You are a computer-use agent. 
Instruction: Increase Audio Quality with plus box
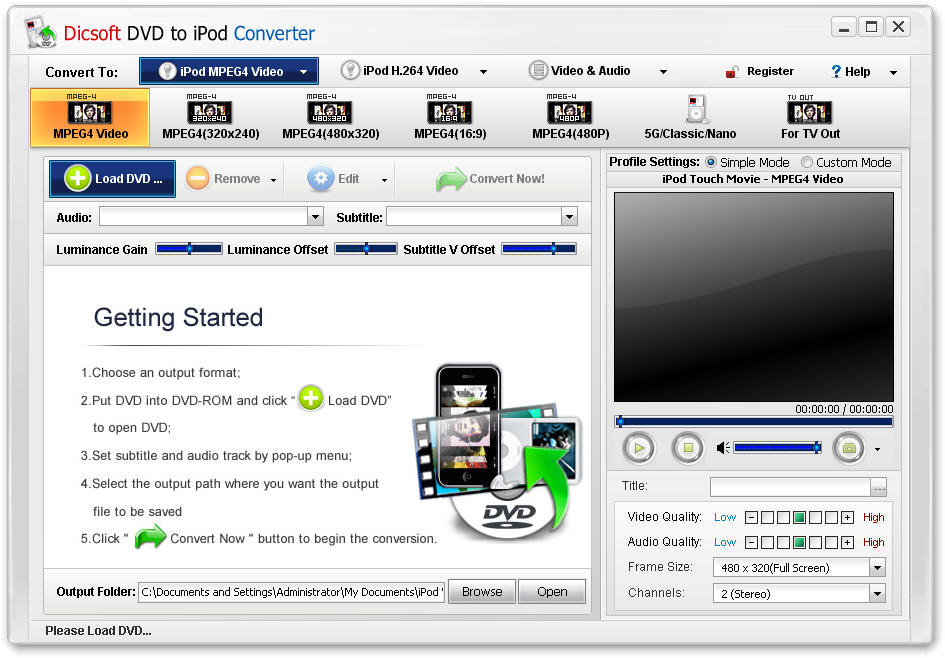pyautogui.click(x=847, y=543)
